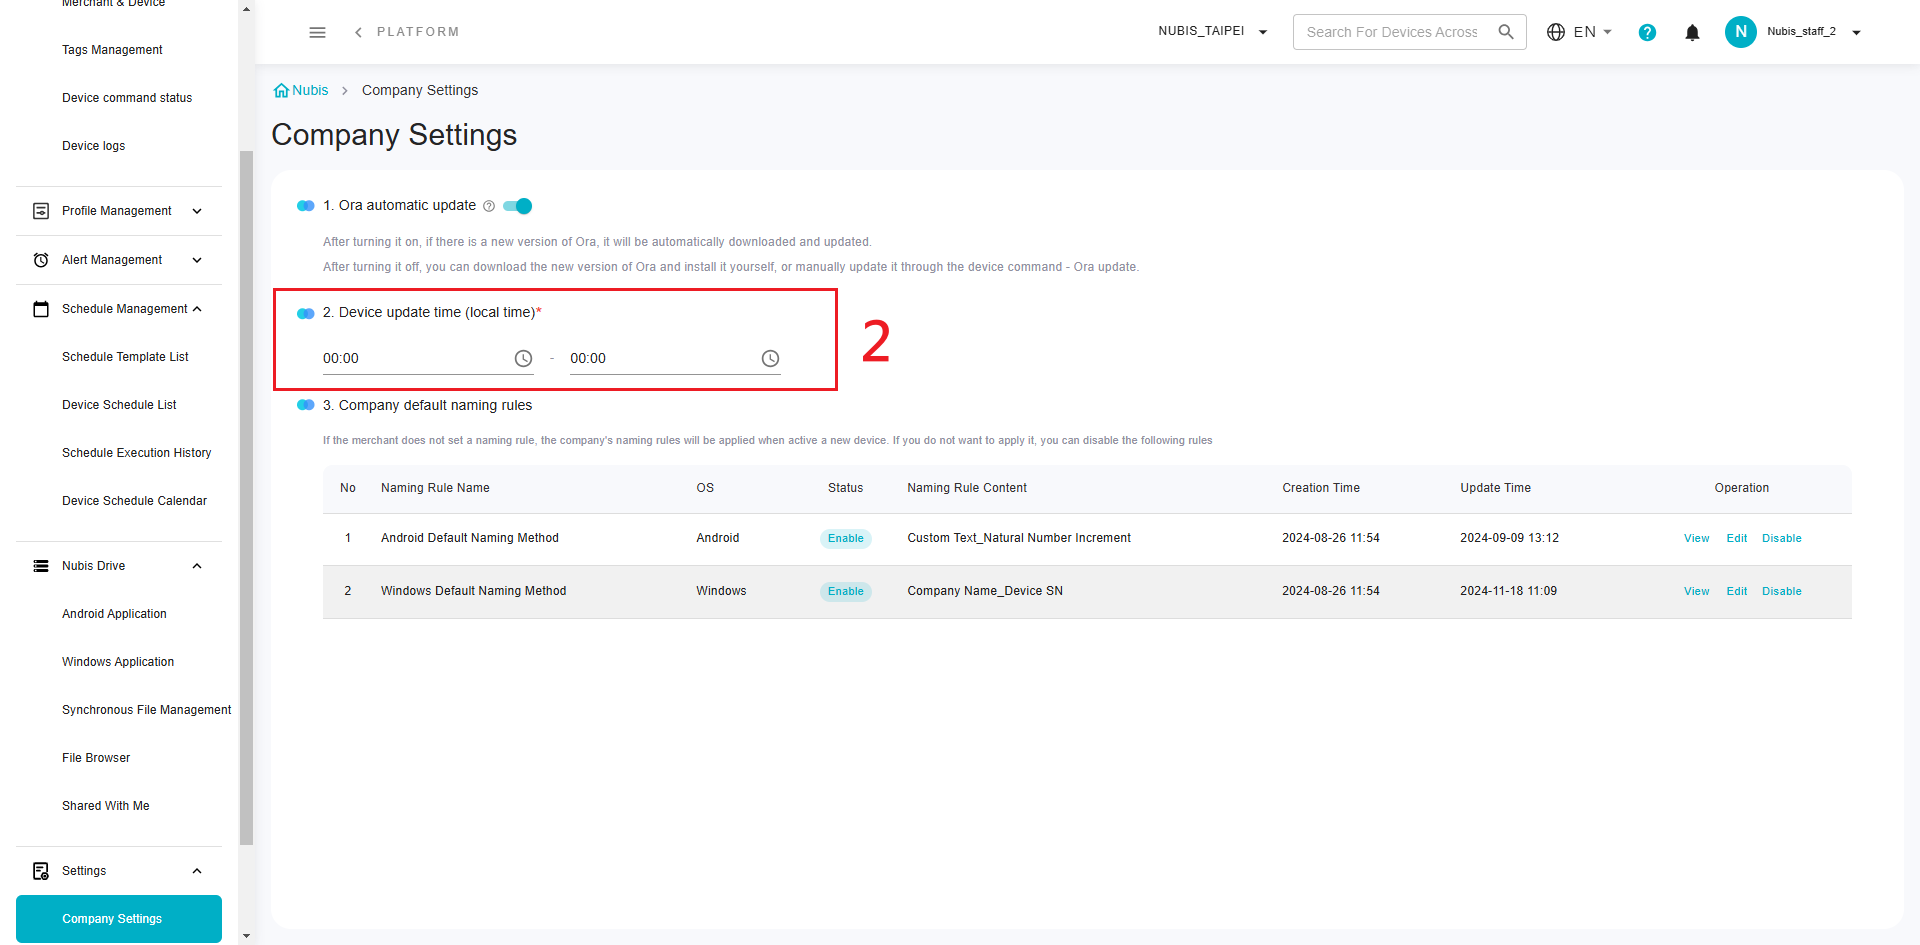
Task: Toggle the Ora automatic update switch
Action: (518, 206)
